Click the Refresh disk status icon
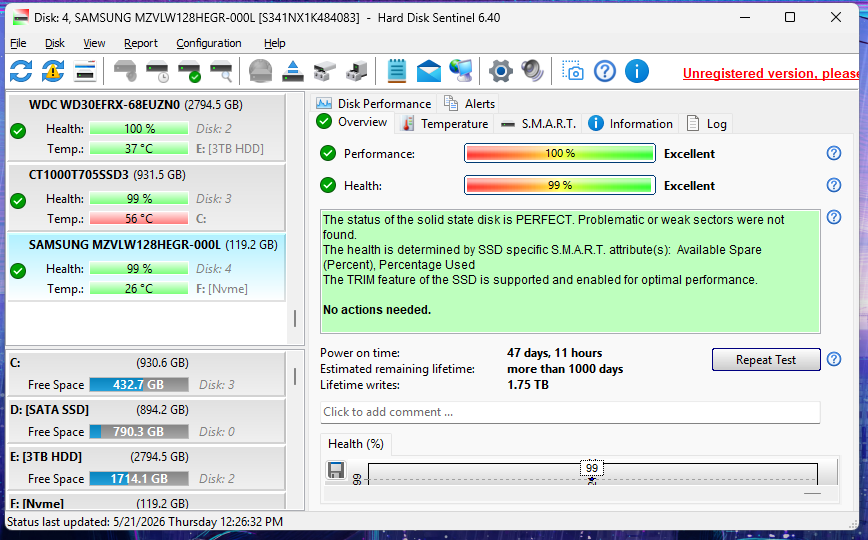The width and height of the screenshot is (868, 540). 21,71
